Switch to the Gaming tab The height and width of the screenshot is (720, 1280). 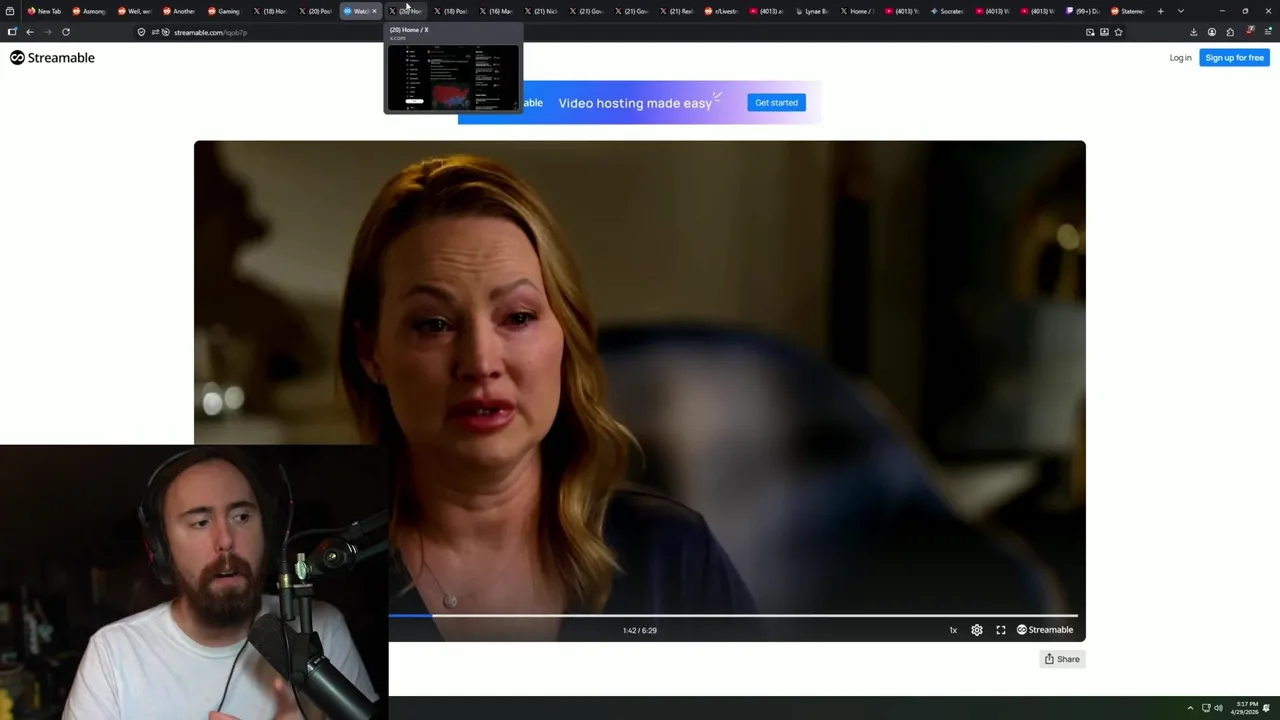click(225, 11)
